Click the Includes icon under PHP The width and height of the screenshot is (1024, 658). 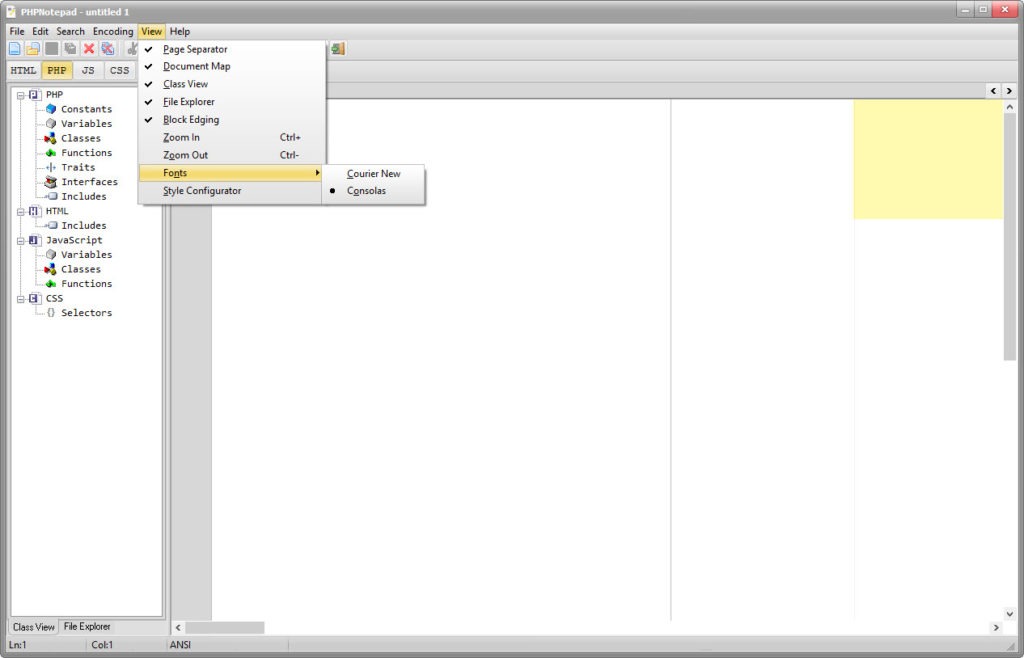[51, 196]
